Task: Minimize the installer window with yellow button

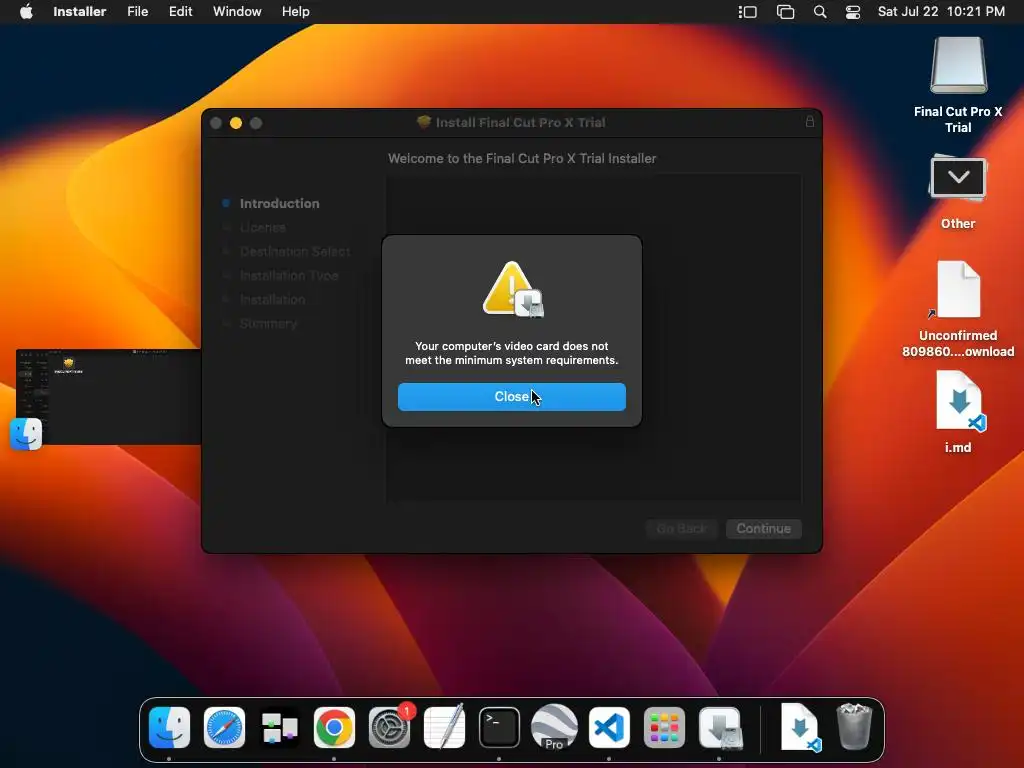Action: (236, 123)
